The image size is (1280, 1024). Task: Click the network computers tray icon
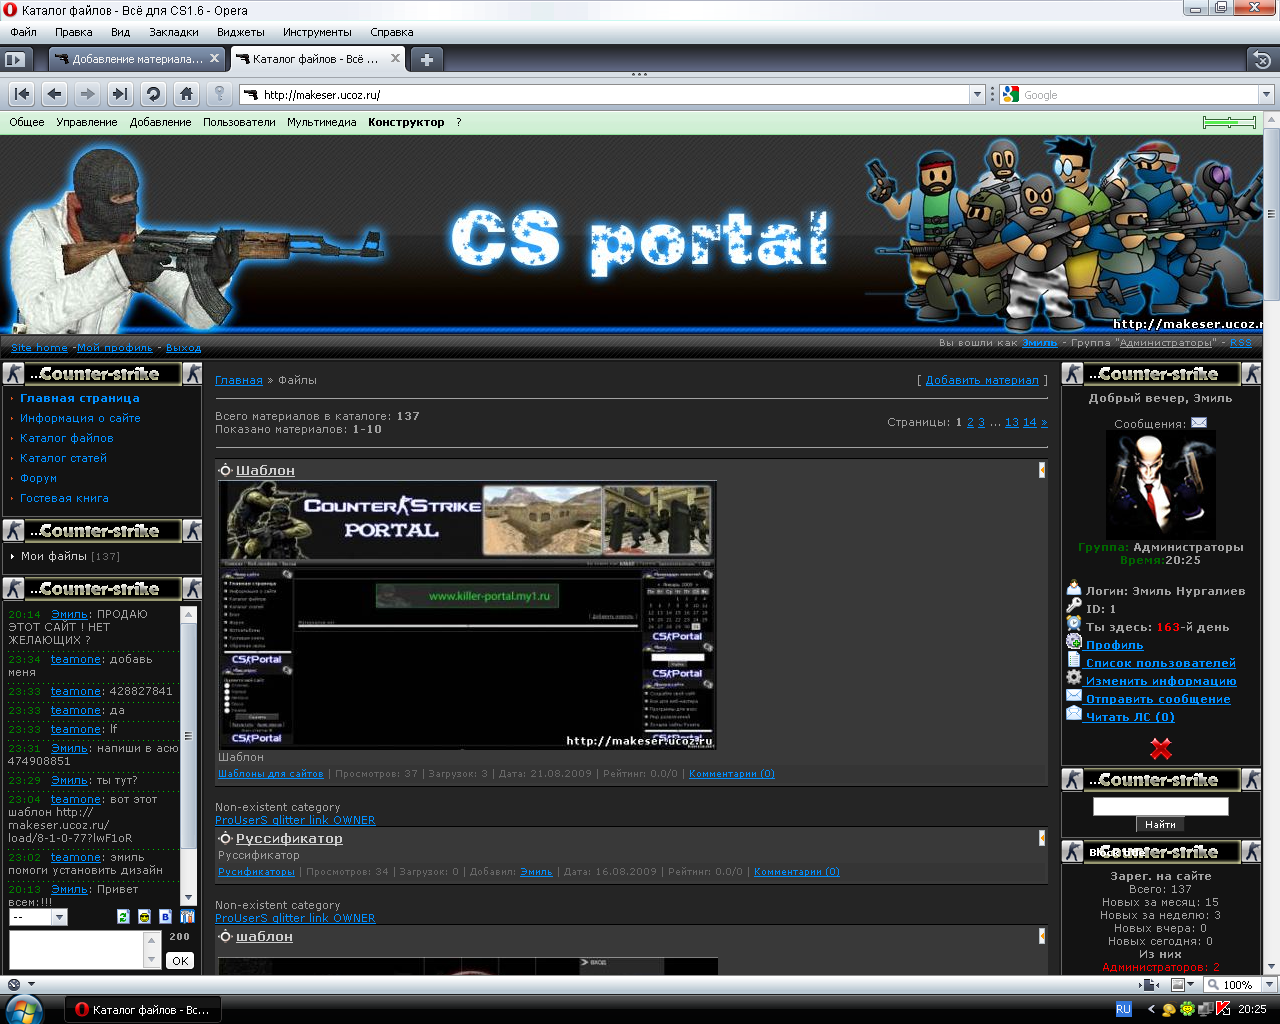point(1206,1009)
